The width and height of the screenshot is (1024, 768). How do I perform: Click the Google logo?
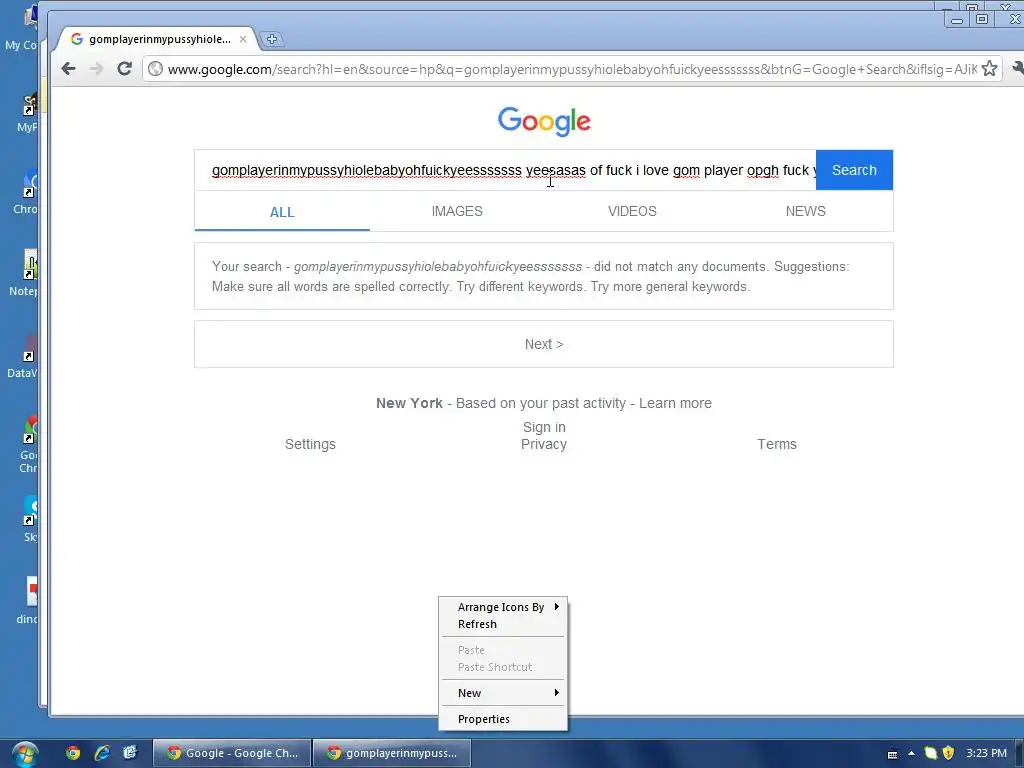tap(544, 121)
